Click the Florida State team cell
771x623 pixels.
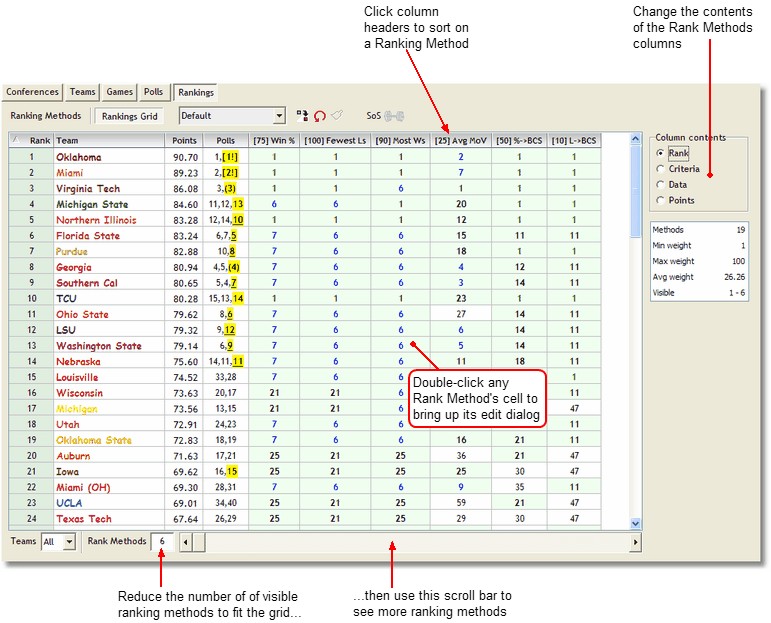pos(109,236)
